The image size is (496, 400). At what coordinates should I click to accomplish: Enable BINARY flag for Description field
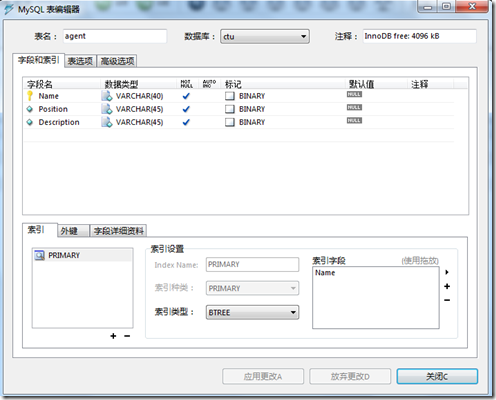point(230,122)
